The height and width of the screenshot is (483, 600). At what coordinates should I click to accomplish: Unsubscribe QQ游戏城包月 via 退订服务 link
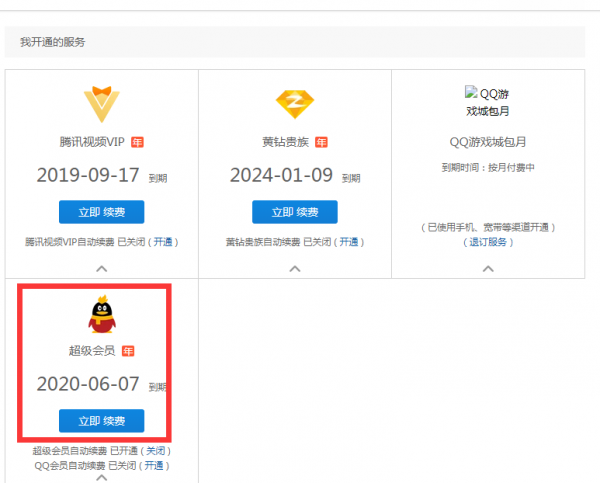click(x=488, y=242)
